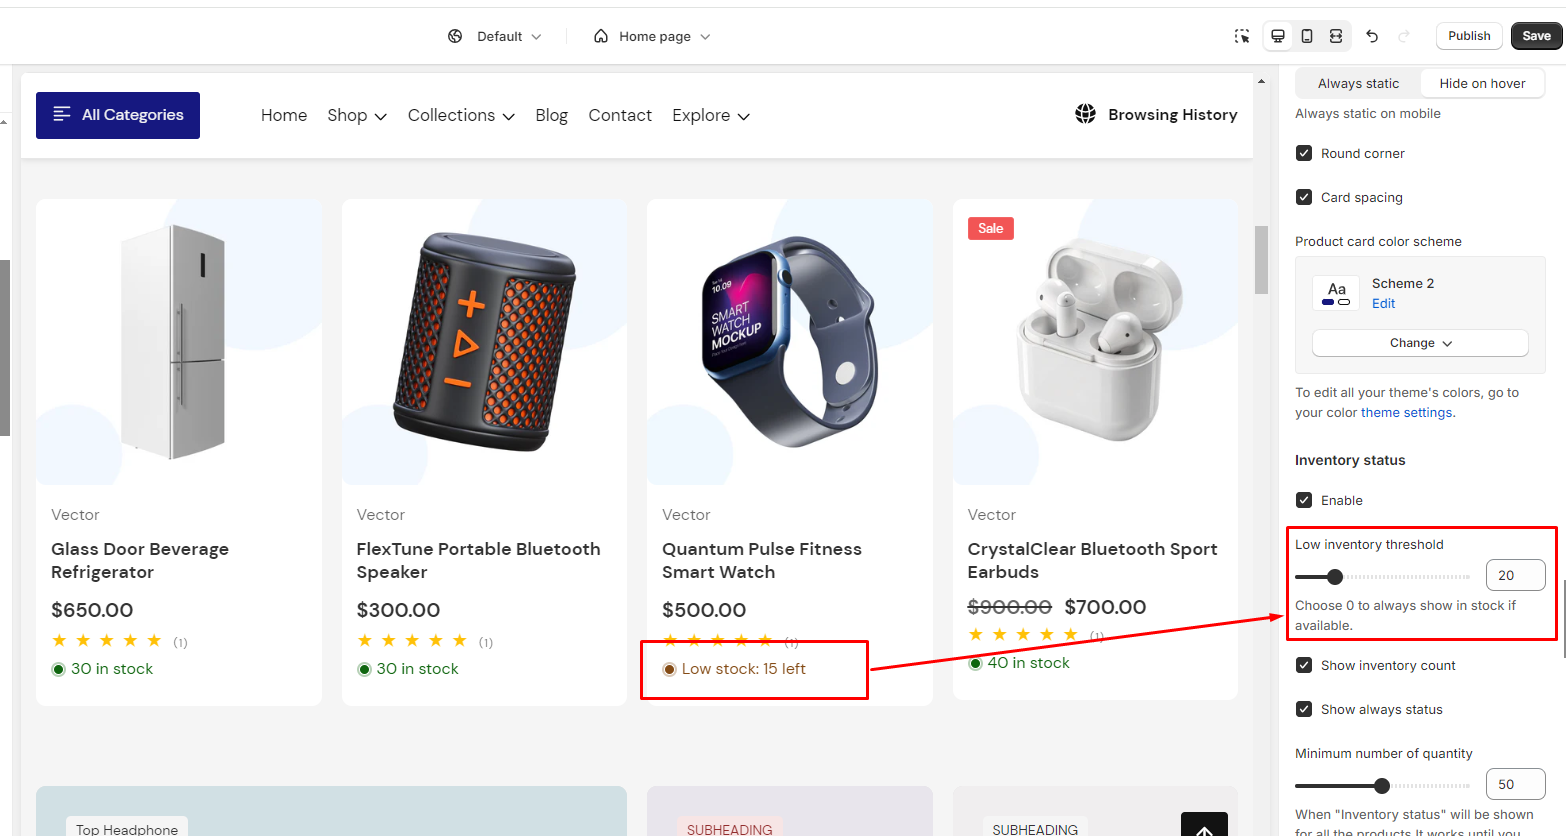Toggle the inspector selection tool icon

tap(1242, 36)
